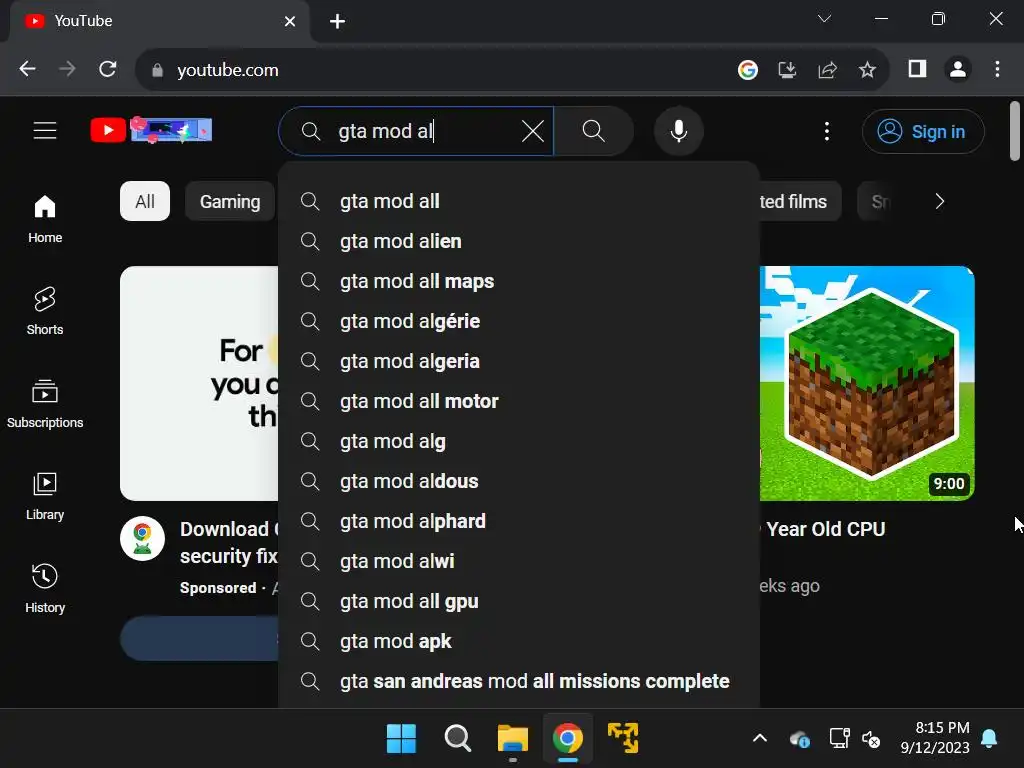Image resolution: width=1024 pixels, height=768 pixels.
Task: Open File Explorer from taskbar
Action: click(x=513, y=739)
